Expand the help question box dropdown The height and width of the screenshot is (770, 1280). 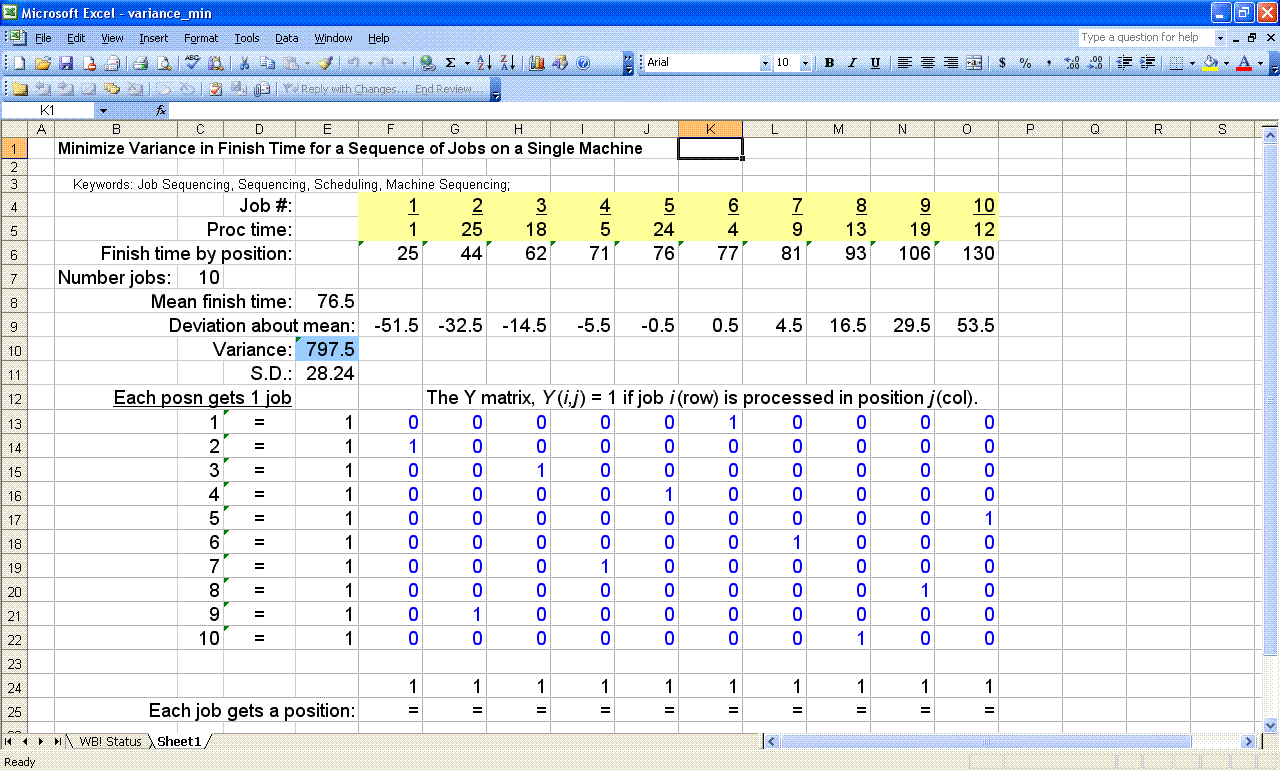pos(1220,38)
